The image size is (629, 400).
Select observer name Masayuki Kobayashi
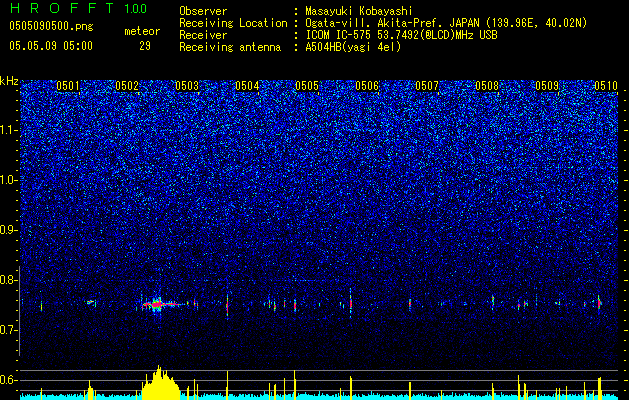[359, 11]
